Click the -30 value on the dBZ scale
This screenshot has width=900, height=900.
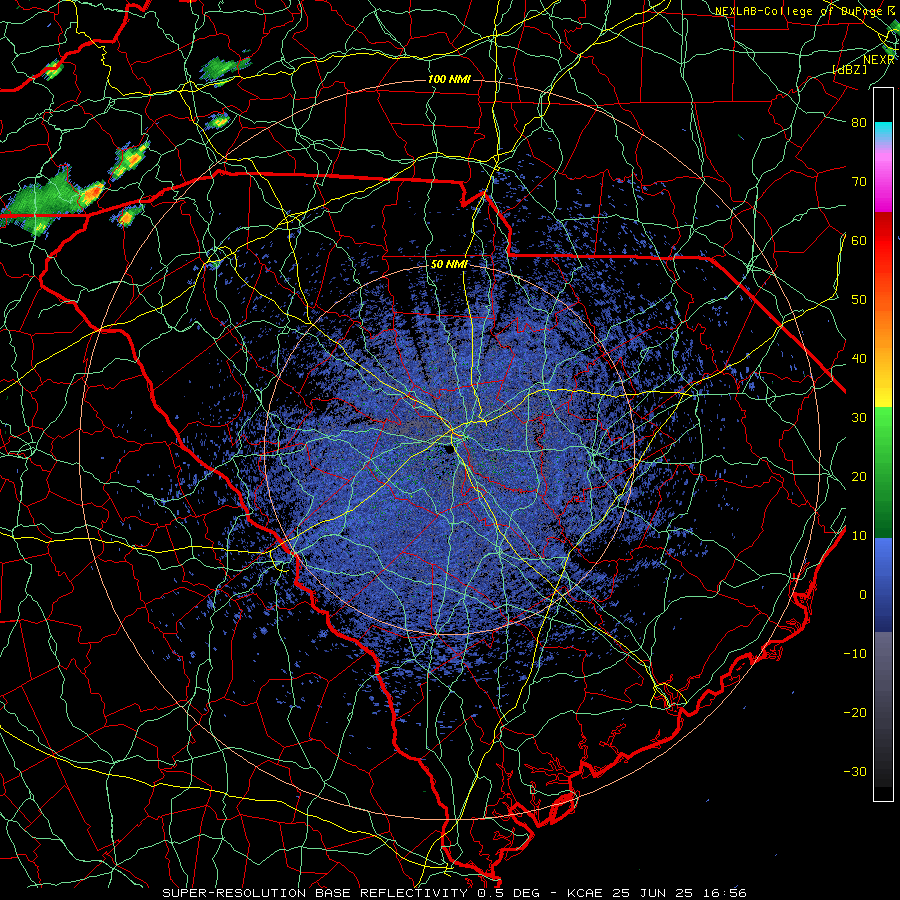855,771
